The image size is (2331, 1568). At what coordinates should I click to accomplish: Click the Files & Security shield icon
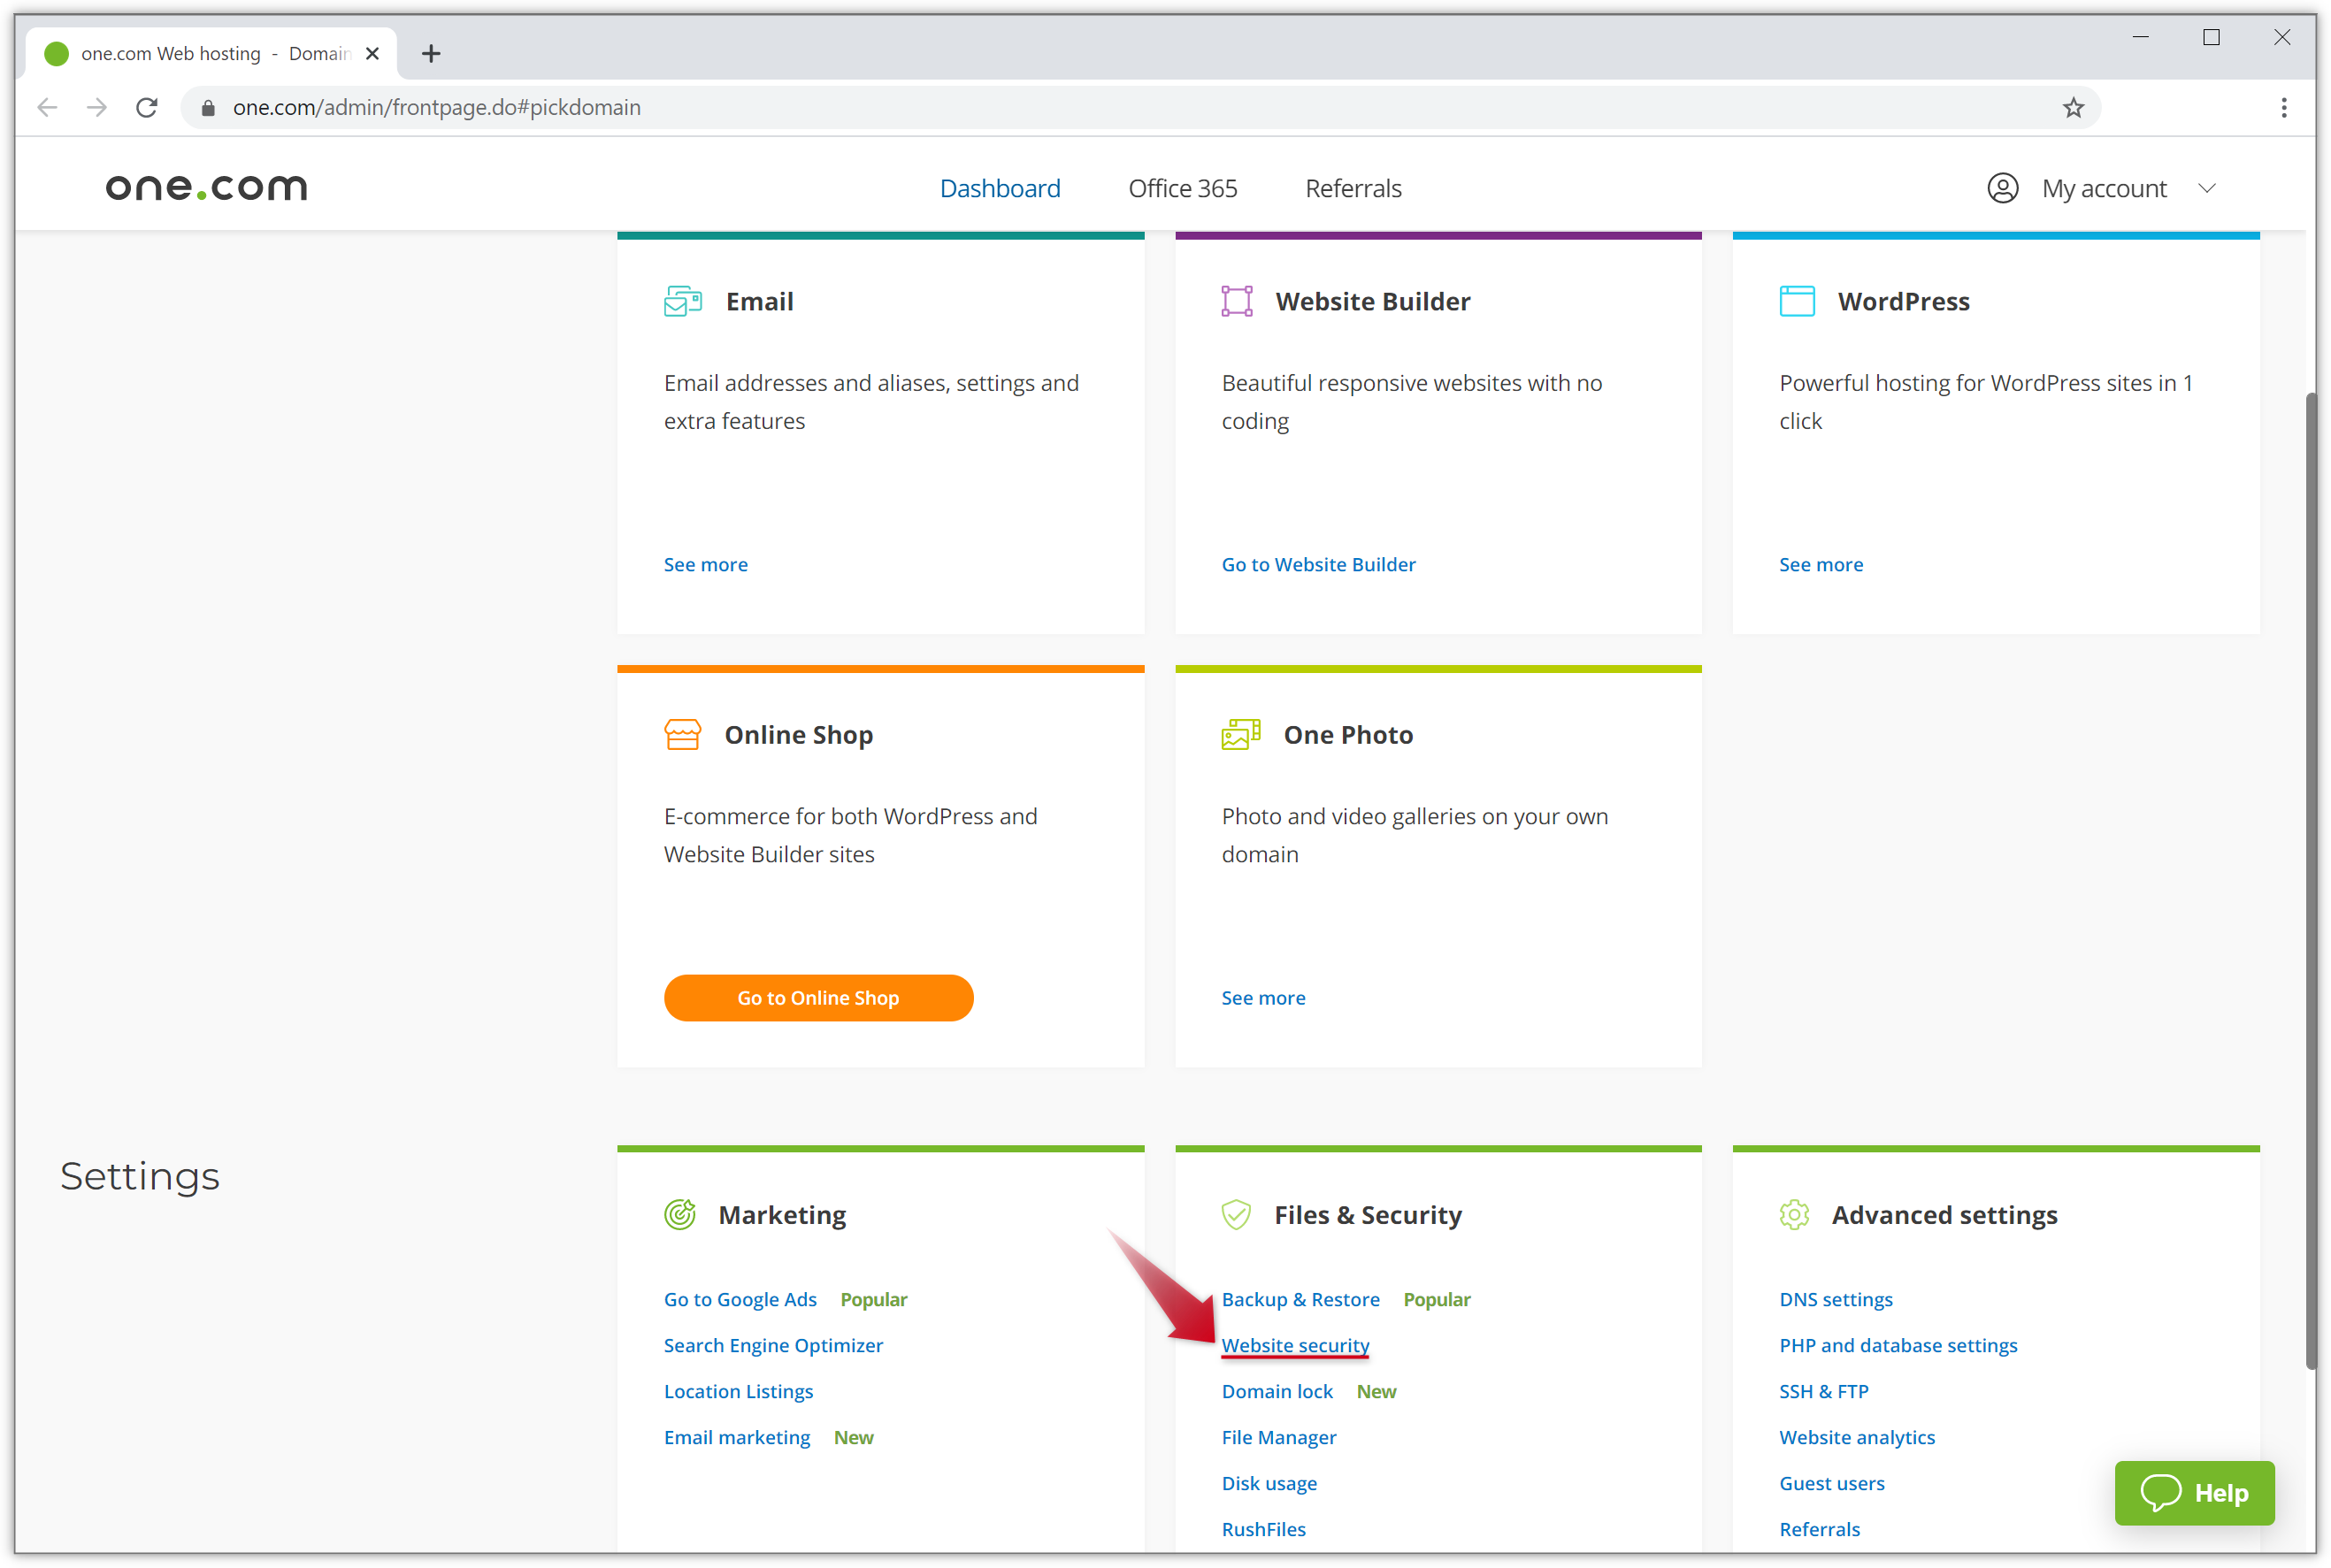(1236, 1214)
